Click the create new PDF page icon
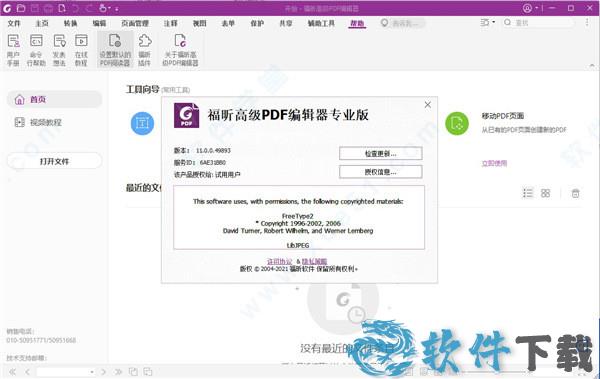This screenshot has height=379, width=600. click(62, 8)
